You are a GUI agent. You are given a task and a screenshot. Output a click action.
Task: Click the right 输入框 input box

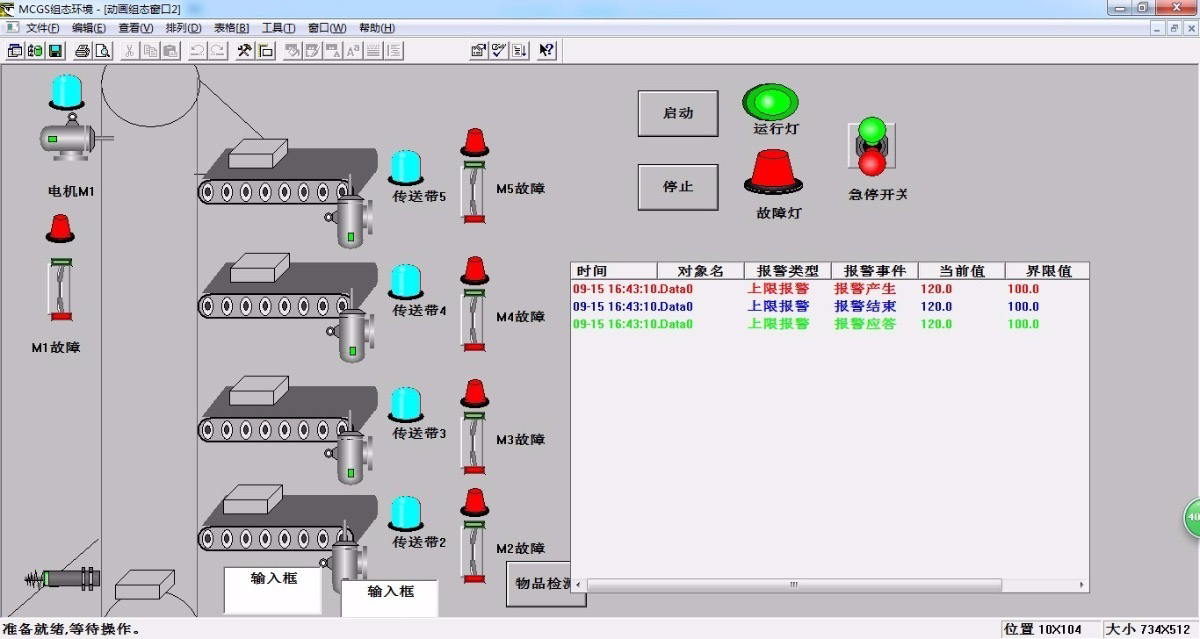[391, 598]
